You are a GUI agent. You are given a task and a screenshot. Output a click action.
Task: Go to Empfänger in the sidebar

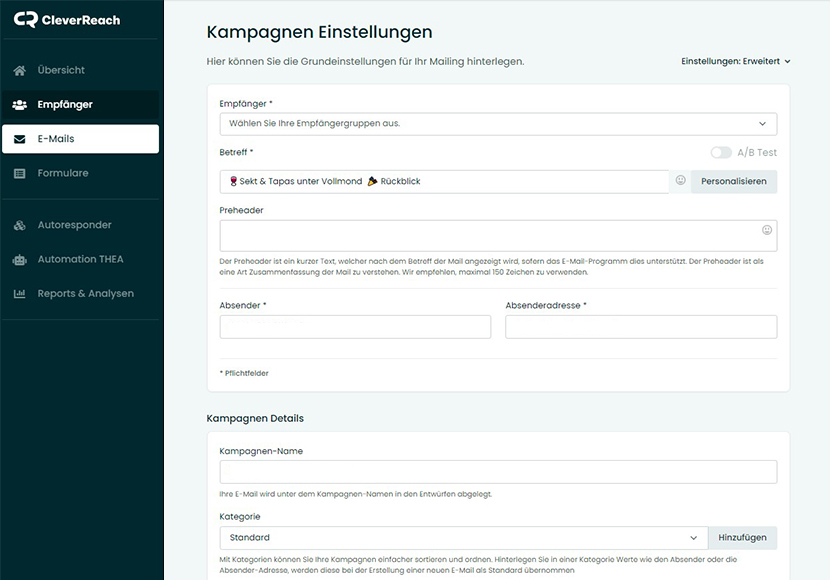pos(80,105)
